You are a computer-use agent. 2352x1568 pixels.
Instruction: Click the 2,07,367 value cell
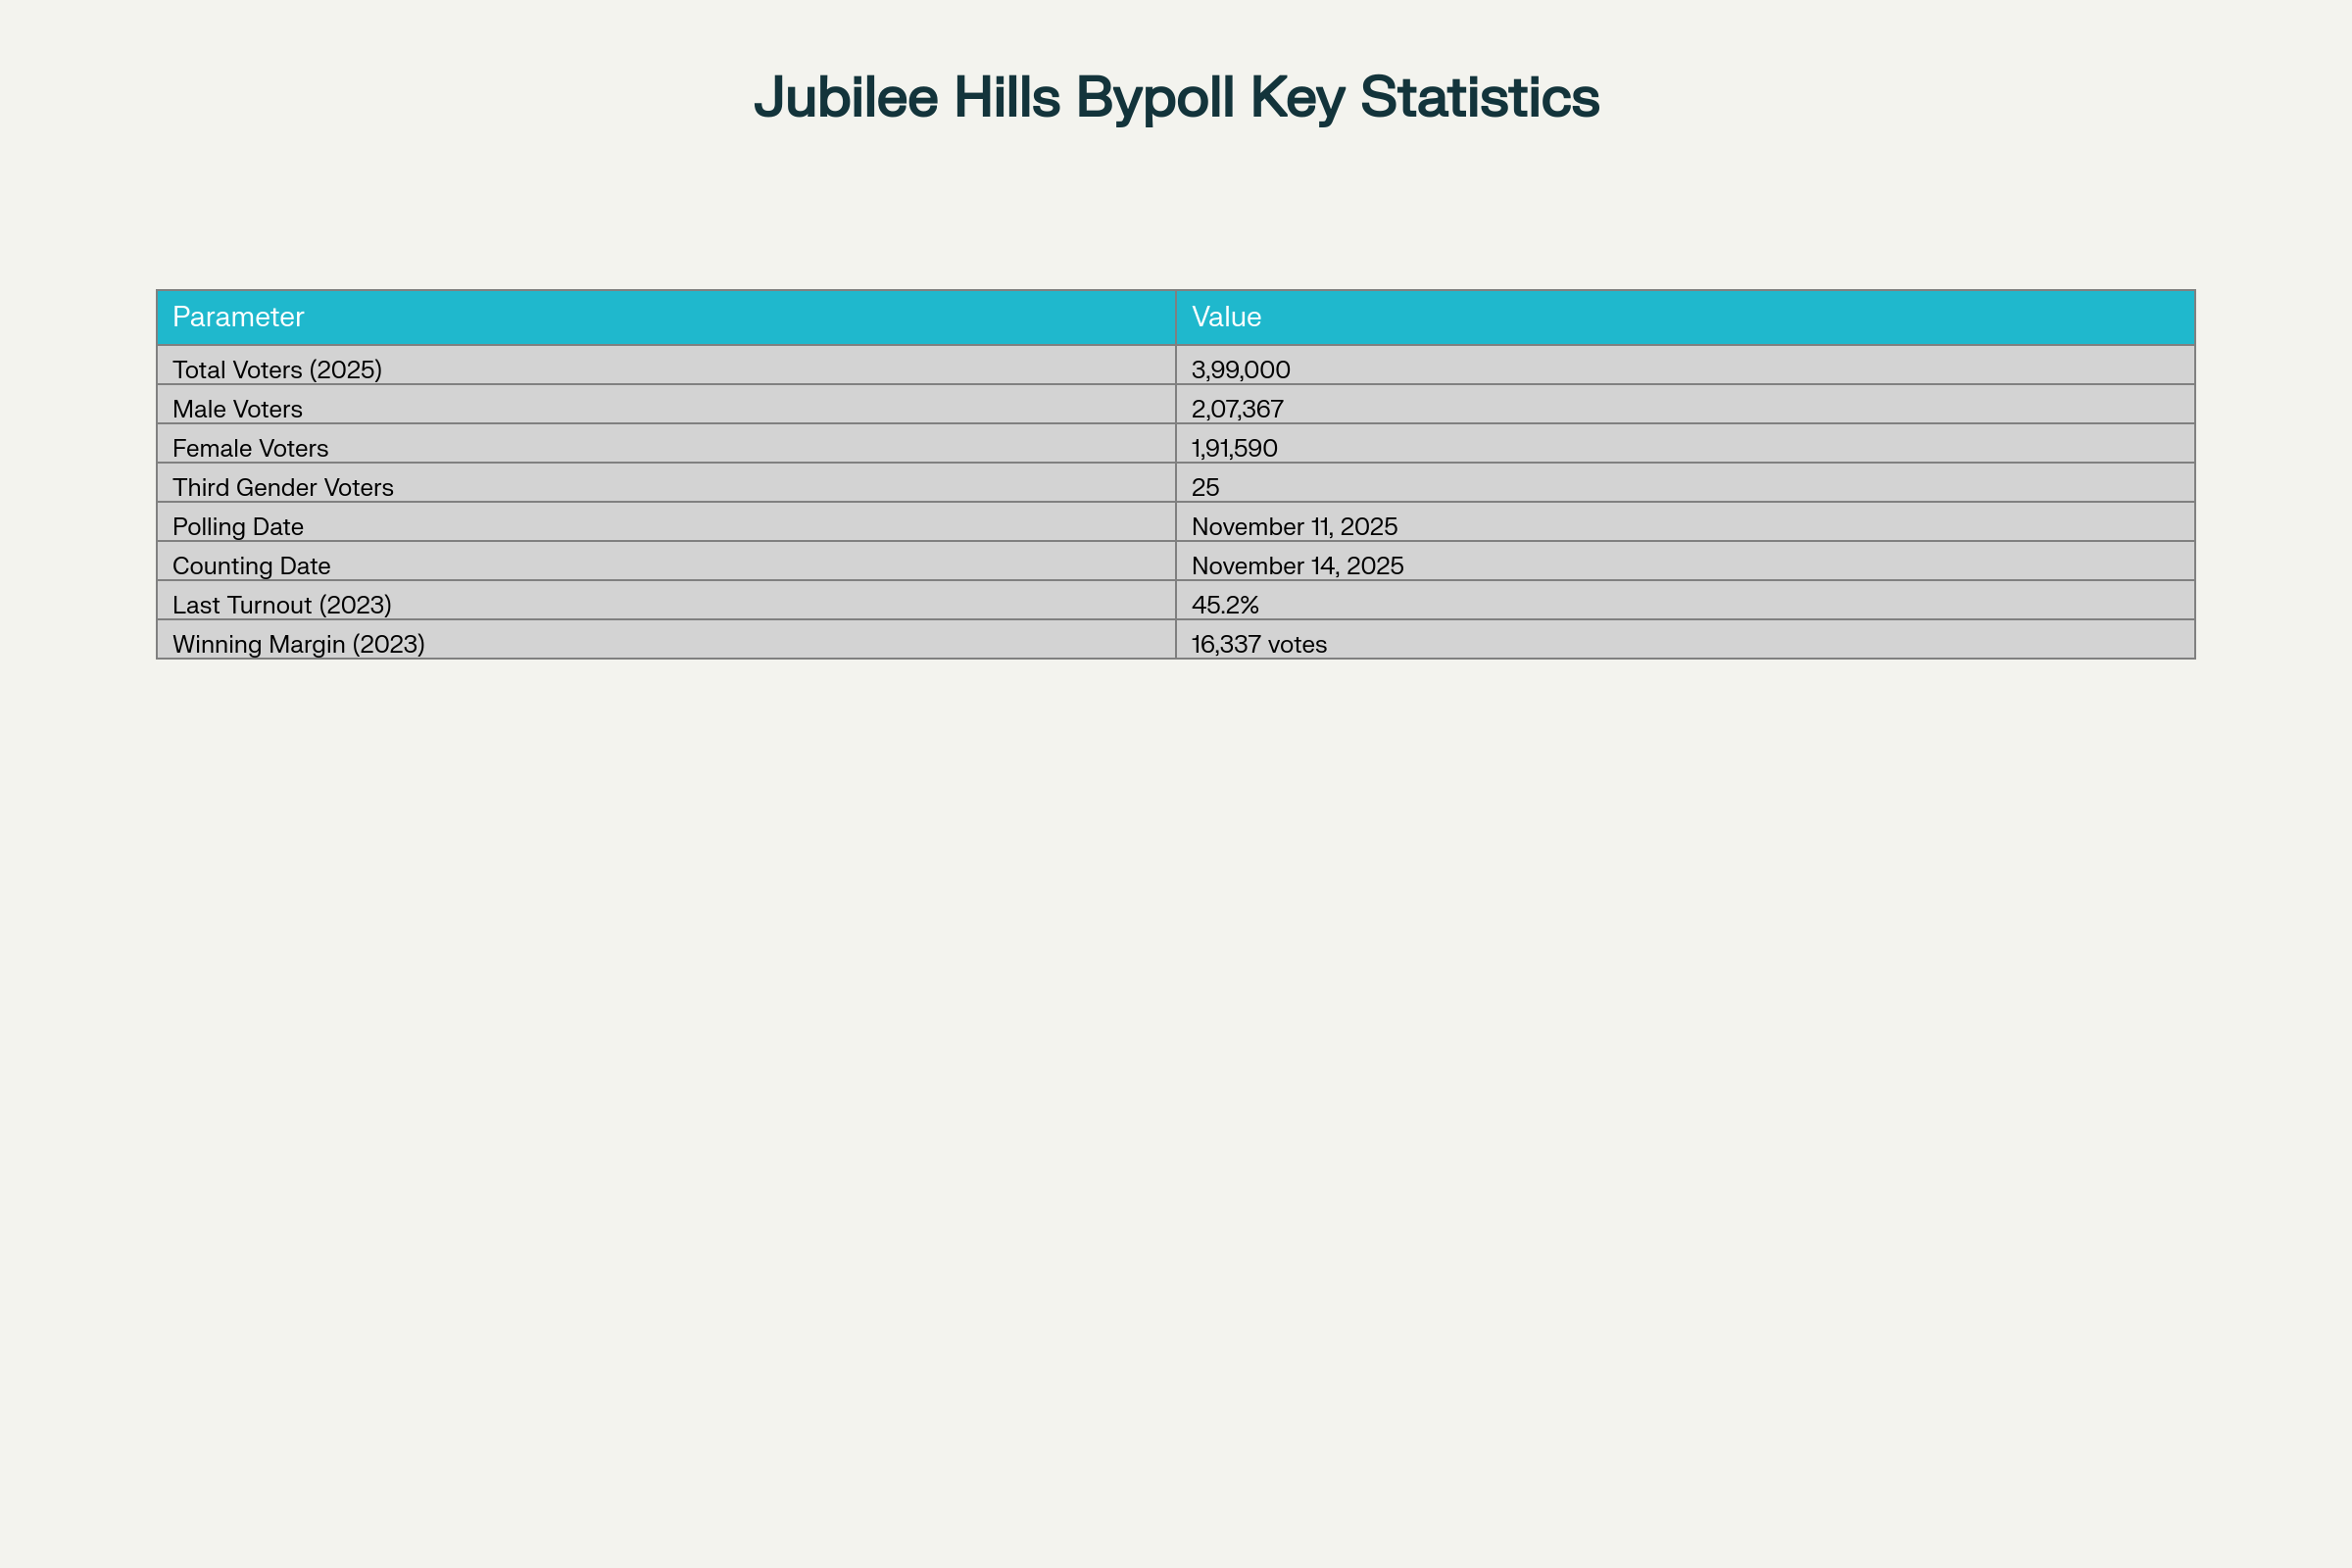(1237, 408)
